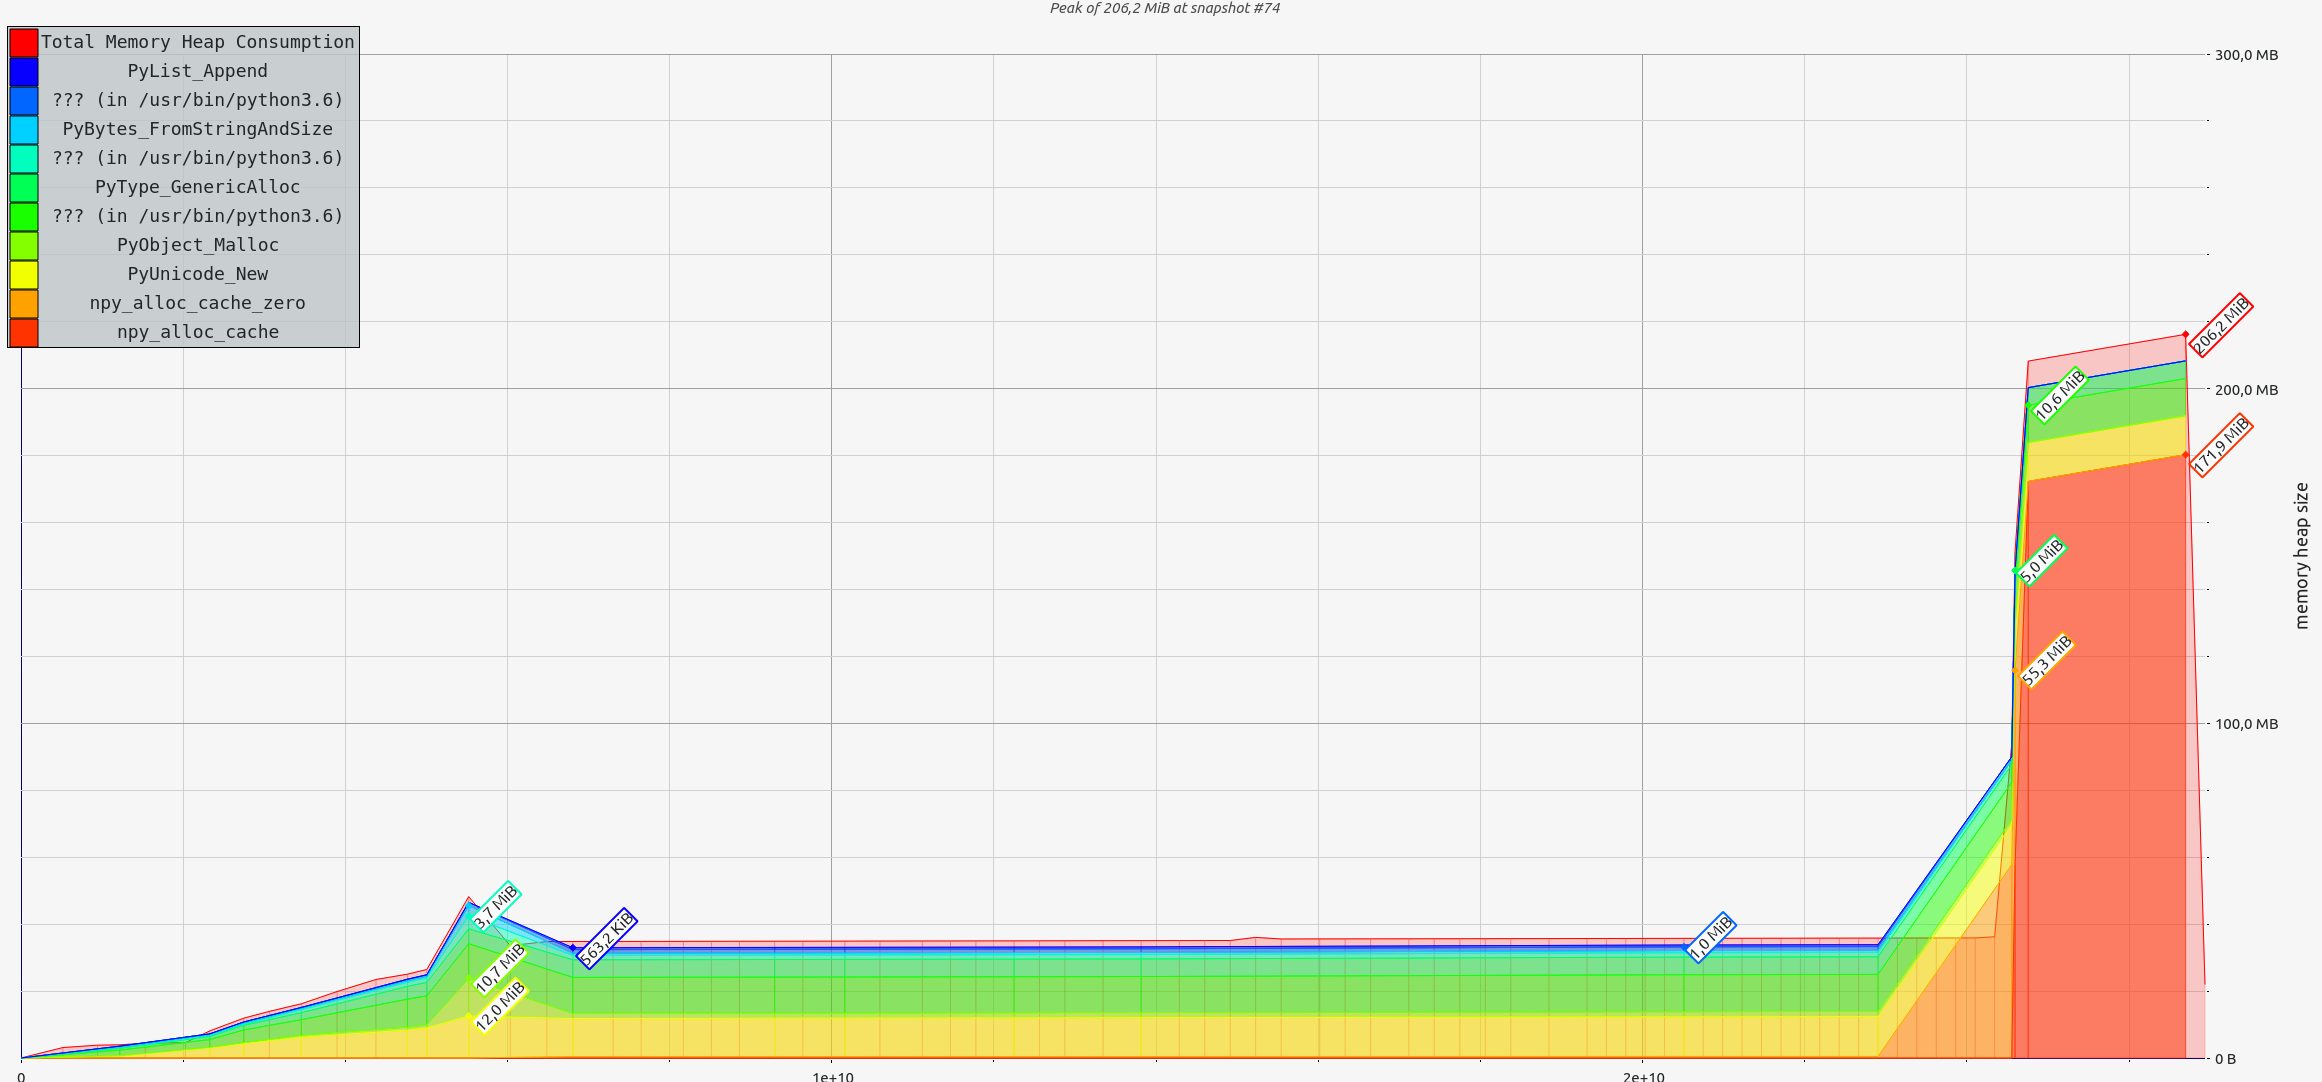Click the 1,0 MiB data label

tap(1710, 937)
